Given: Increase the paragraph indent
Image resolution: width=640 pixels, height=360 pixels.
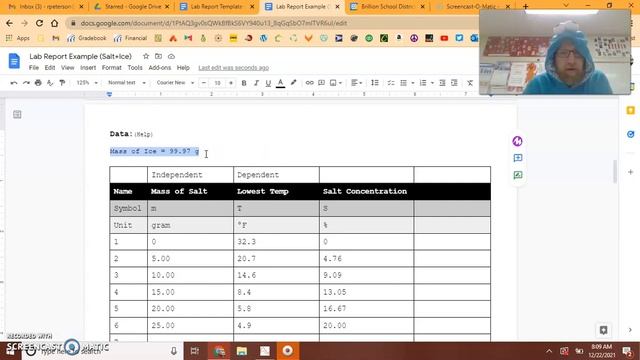Looking at the screenshot, I should click(x=454, y=83).
